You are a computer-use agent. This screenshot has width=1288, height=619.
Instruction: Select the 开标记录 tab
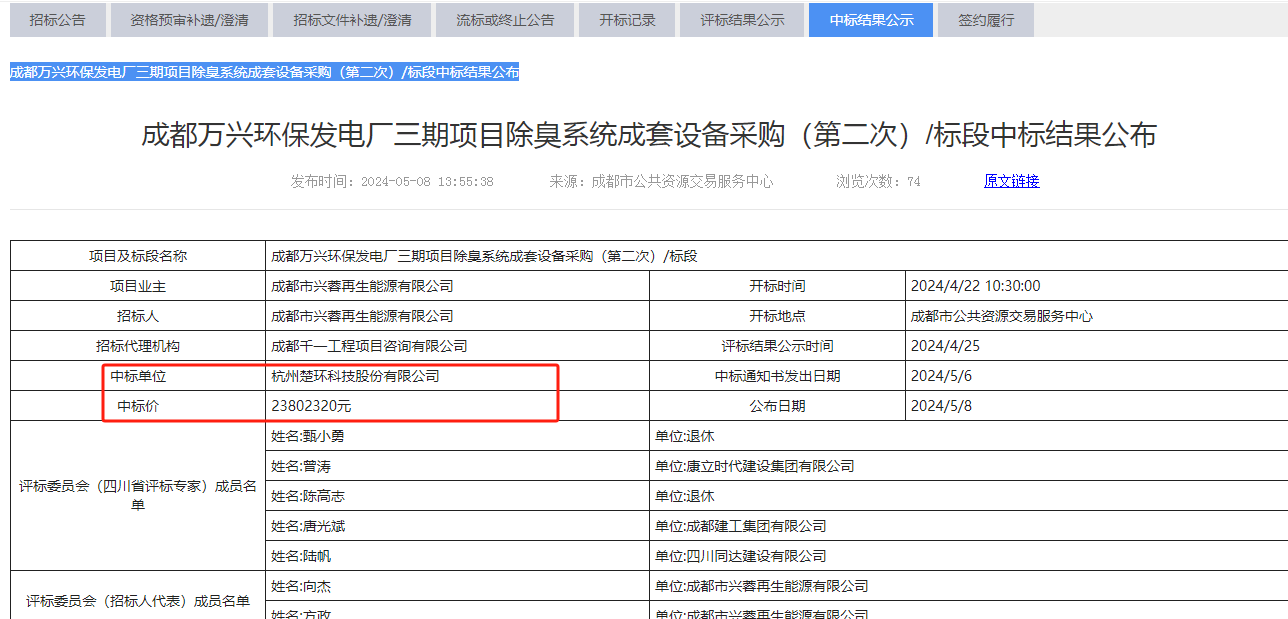[x=627, y=20]
